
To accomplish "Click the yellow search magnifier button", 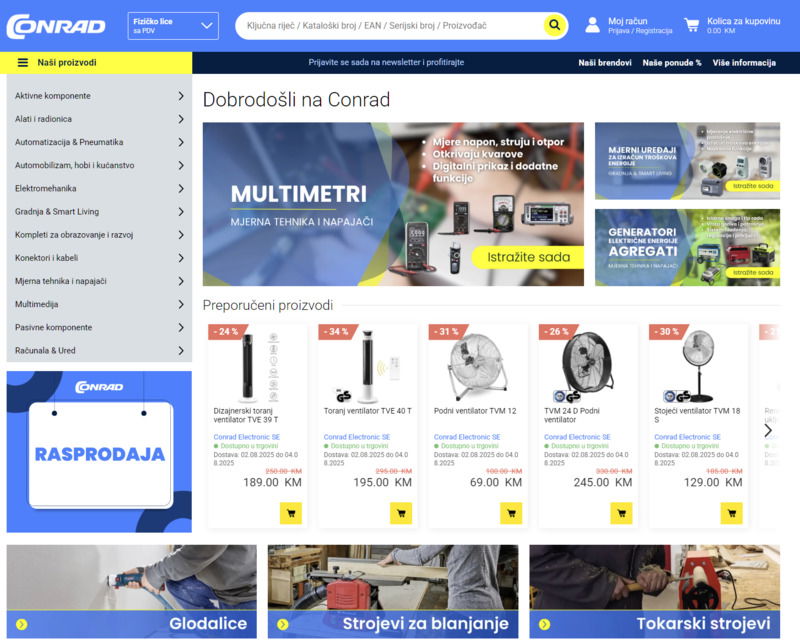I will (x=554, y=25).
